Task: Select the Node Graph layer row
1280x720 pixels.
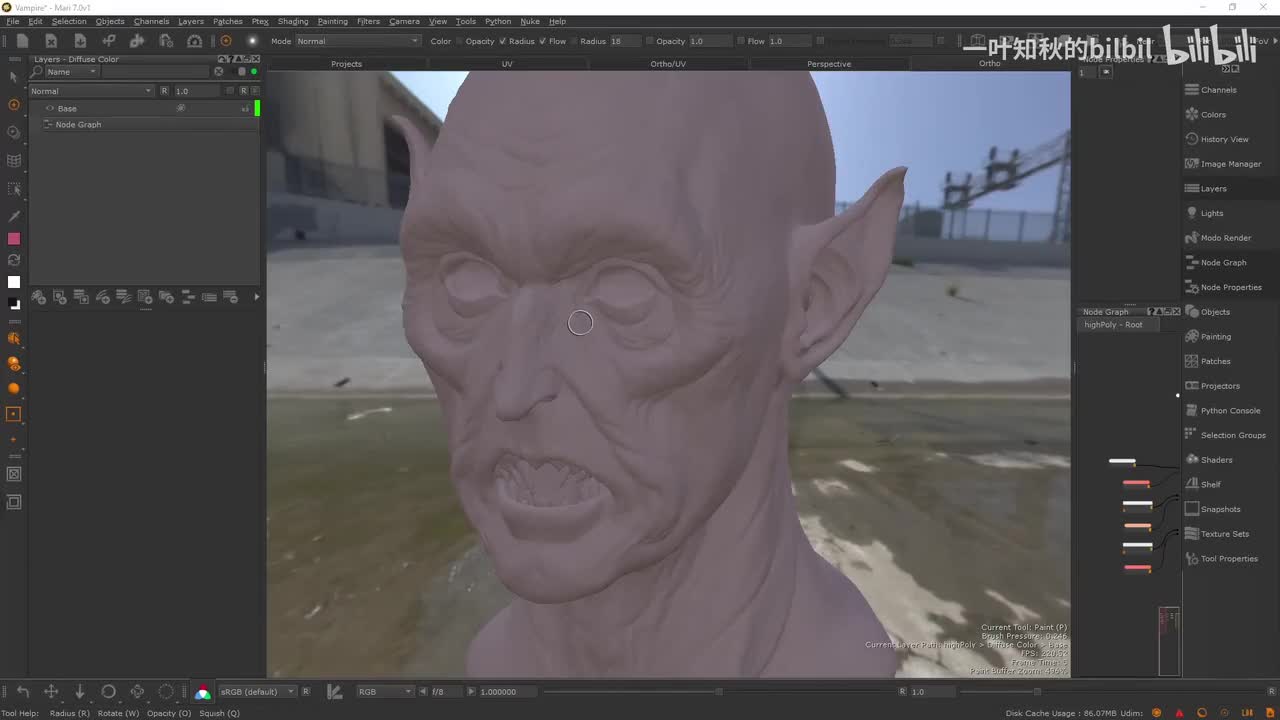Action: click(x=144, y=124)
